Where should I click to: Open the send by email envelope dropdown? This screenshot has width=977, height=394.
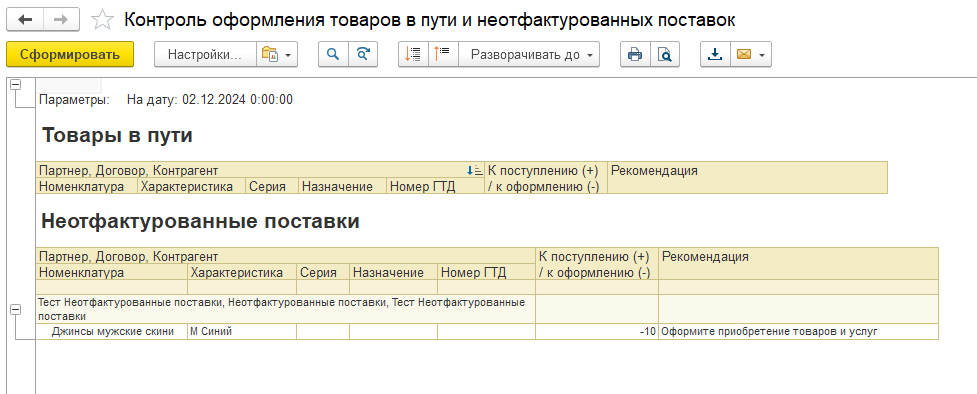coord(751,54)
